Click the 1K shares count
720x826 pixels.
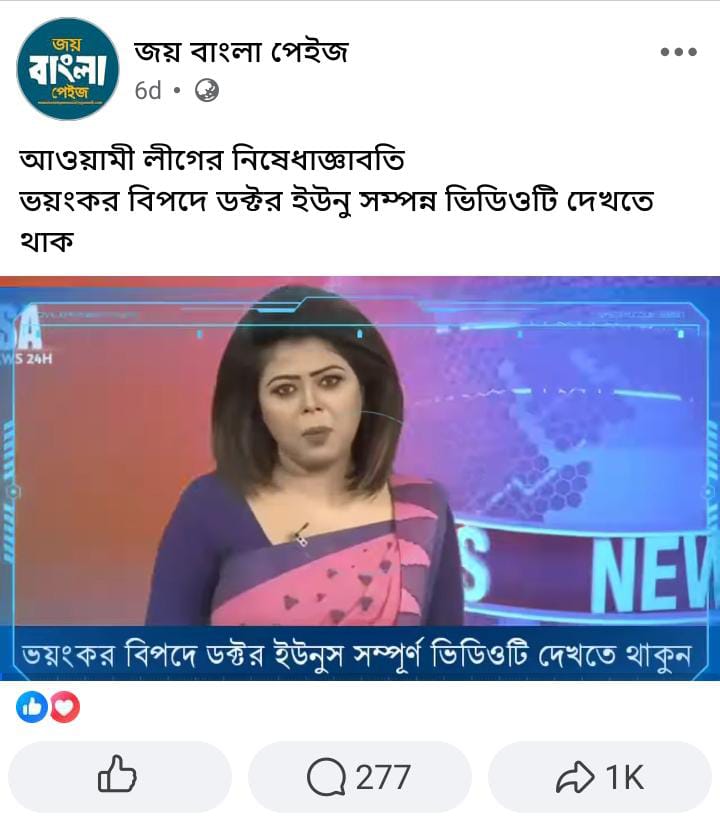[625, 777]
